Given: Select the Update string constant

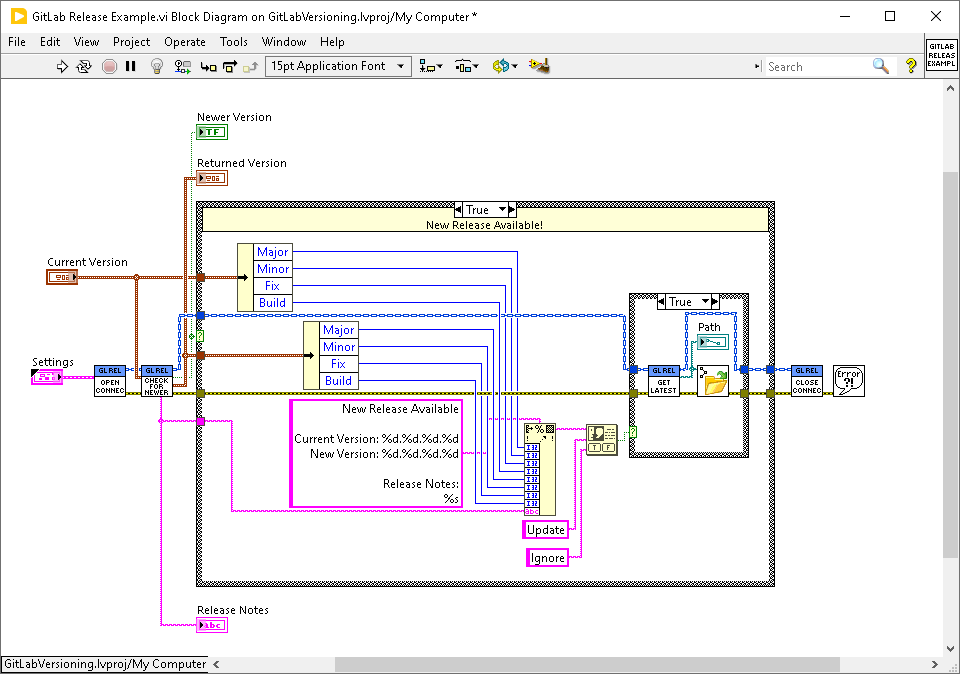Looking at the screenshot, I should point(546,530).
